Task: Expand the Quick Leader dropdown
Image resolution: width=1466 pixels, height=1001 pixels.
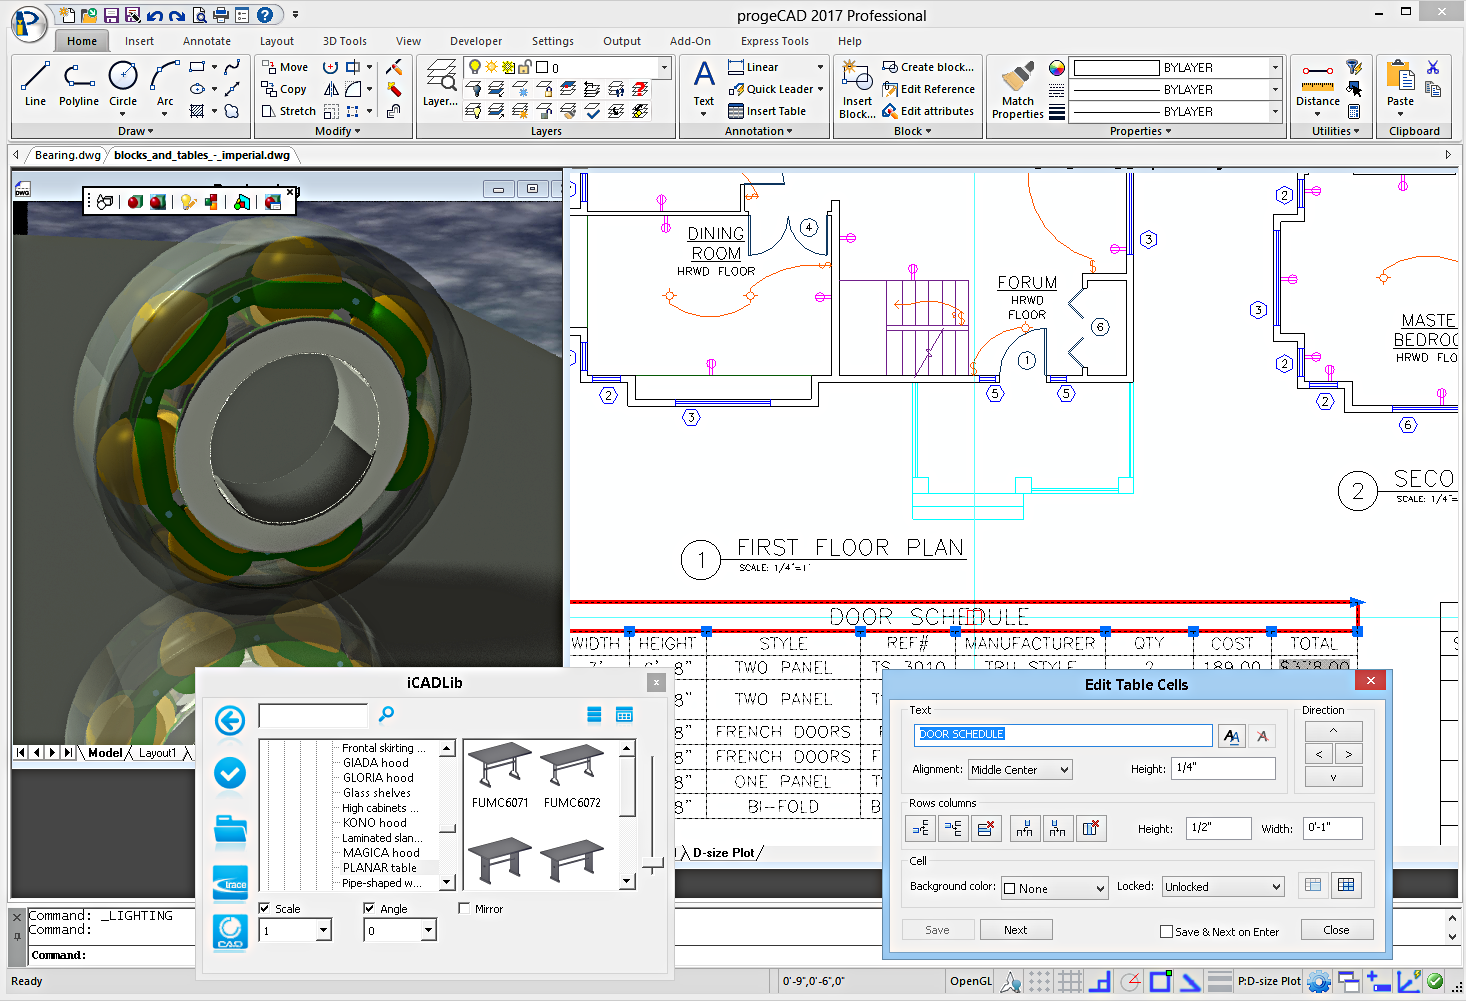Action: [822, 89]
